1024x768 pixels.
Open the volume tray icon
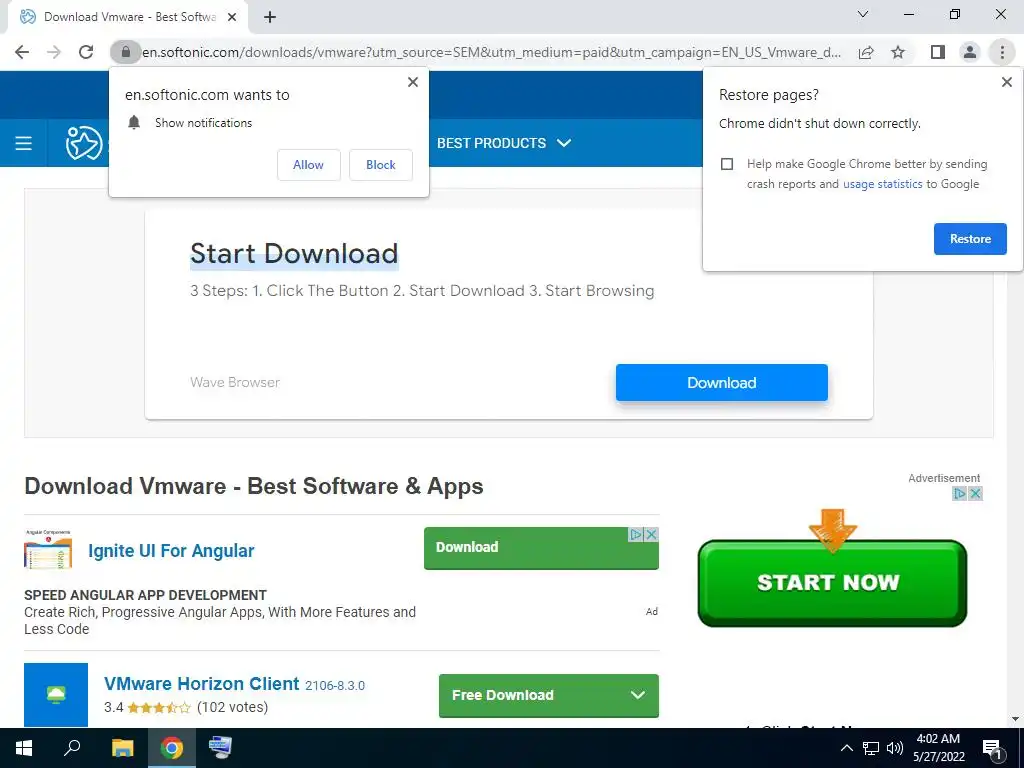click(895, 748)
